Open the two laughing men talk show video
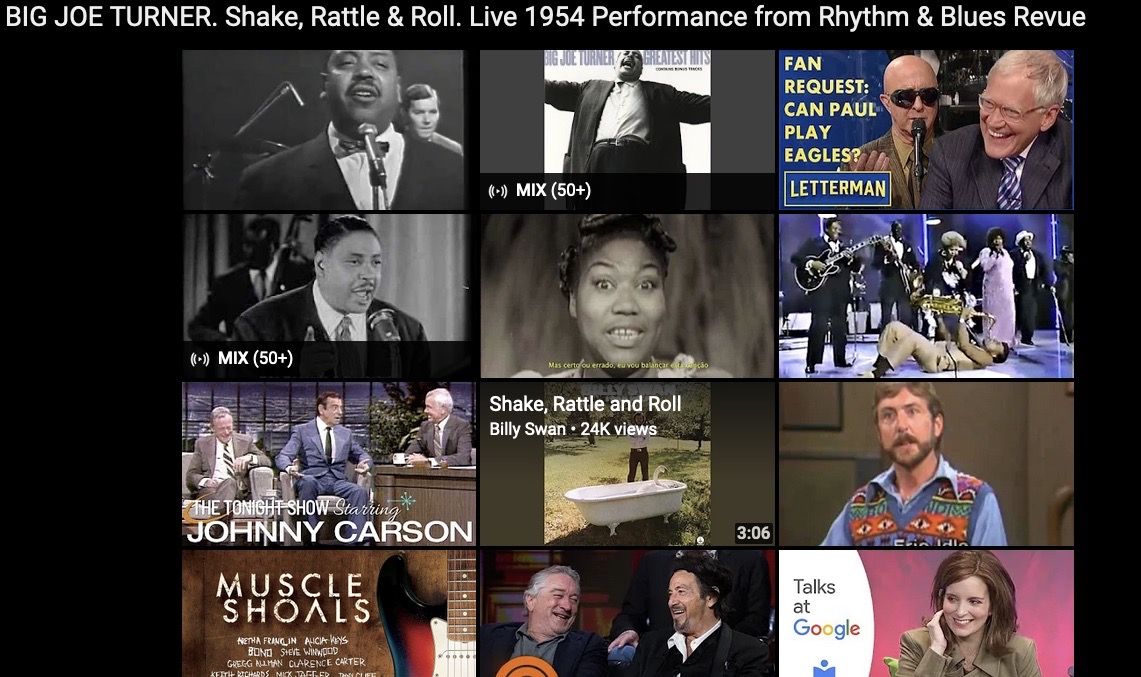Image resolution: width=1141 pixels, height=677 pixels. [627, 614]
